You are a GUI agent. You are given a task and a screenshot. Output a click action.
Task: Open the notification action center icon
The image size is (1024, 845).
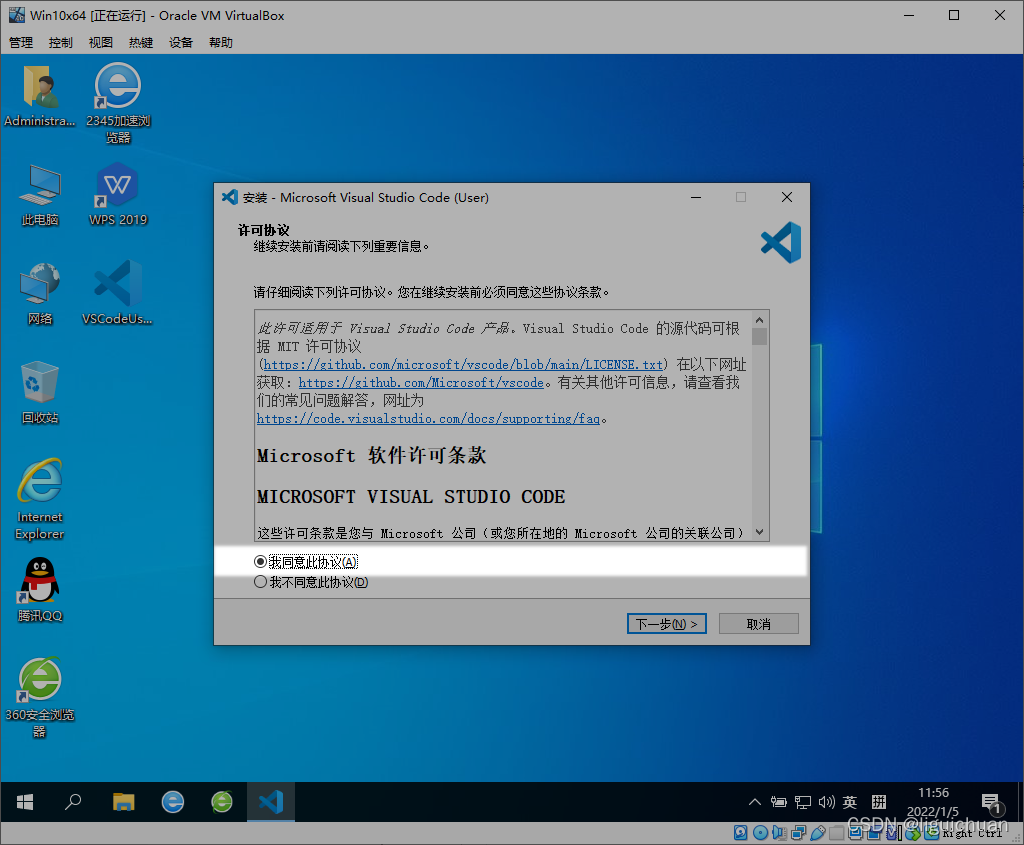[991, 803]
